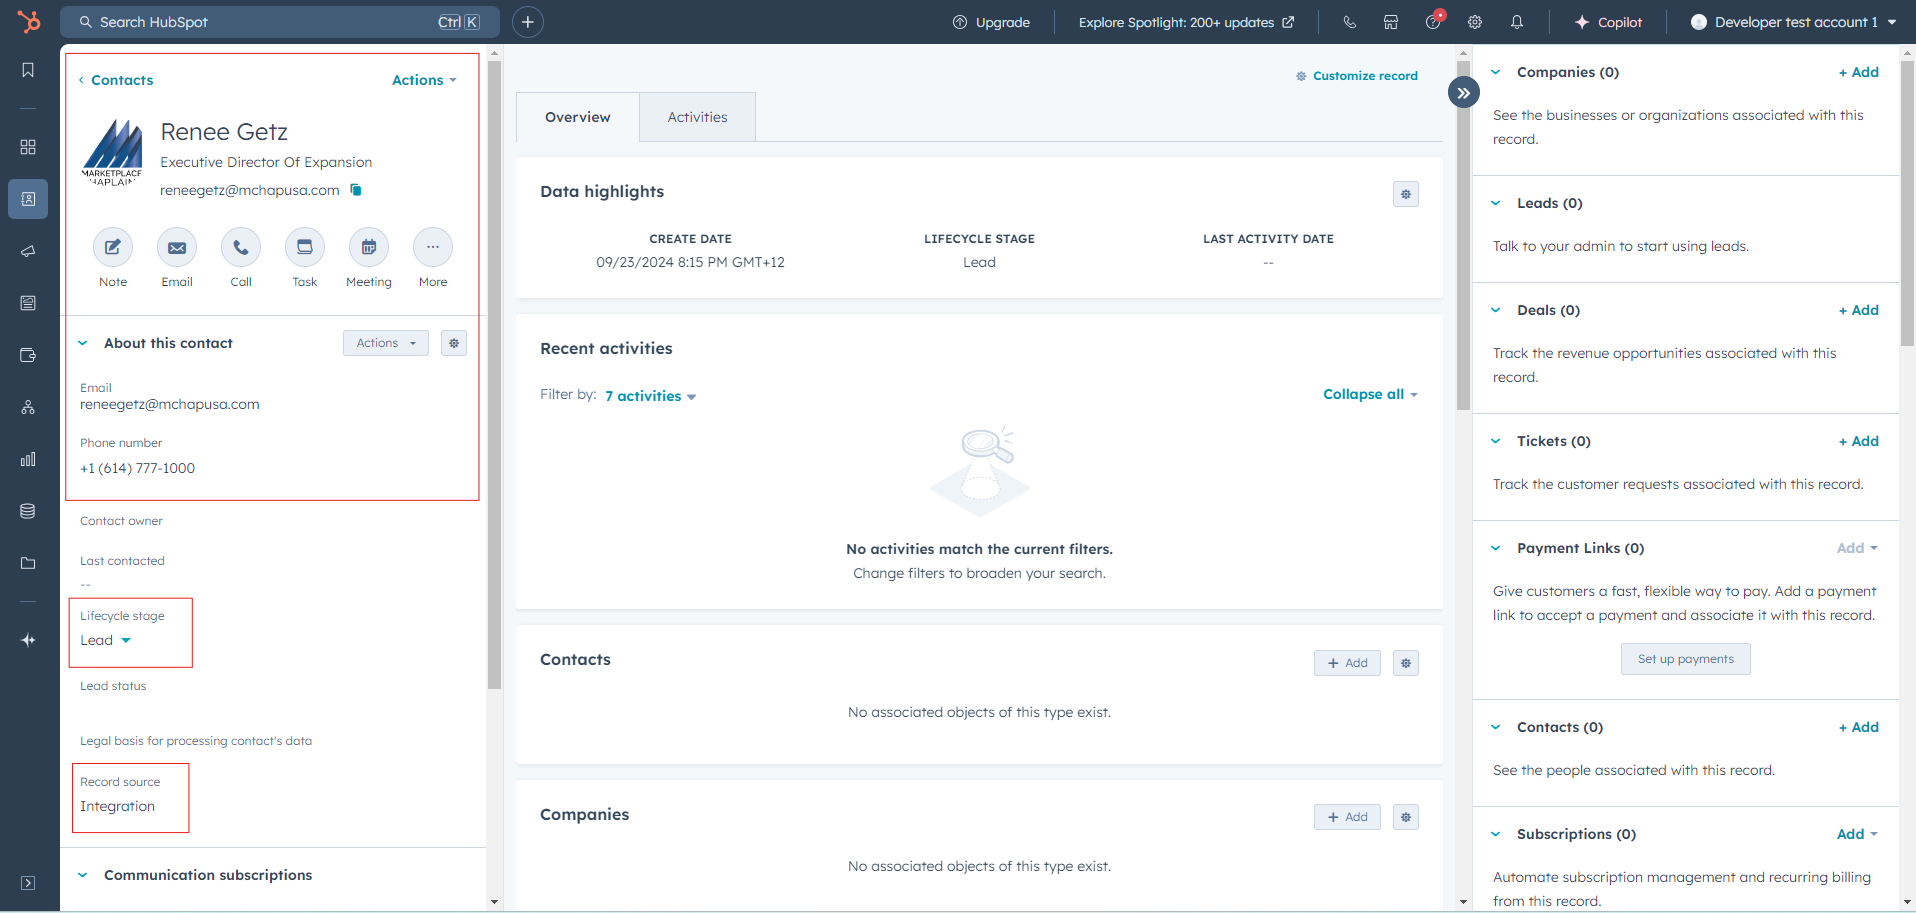This screenshot has width=1916, height=913.
Task: Collapse the About this contact section
Action: coord(83,343)
